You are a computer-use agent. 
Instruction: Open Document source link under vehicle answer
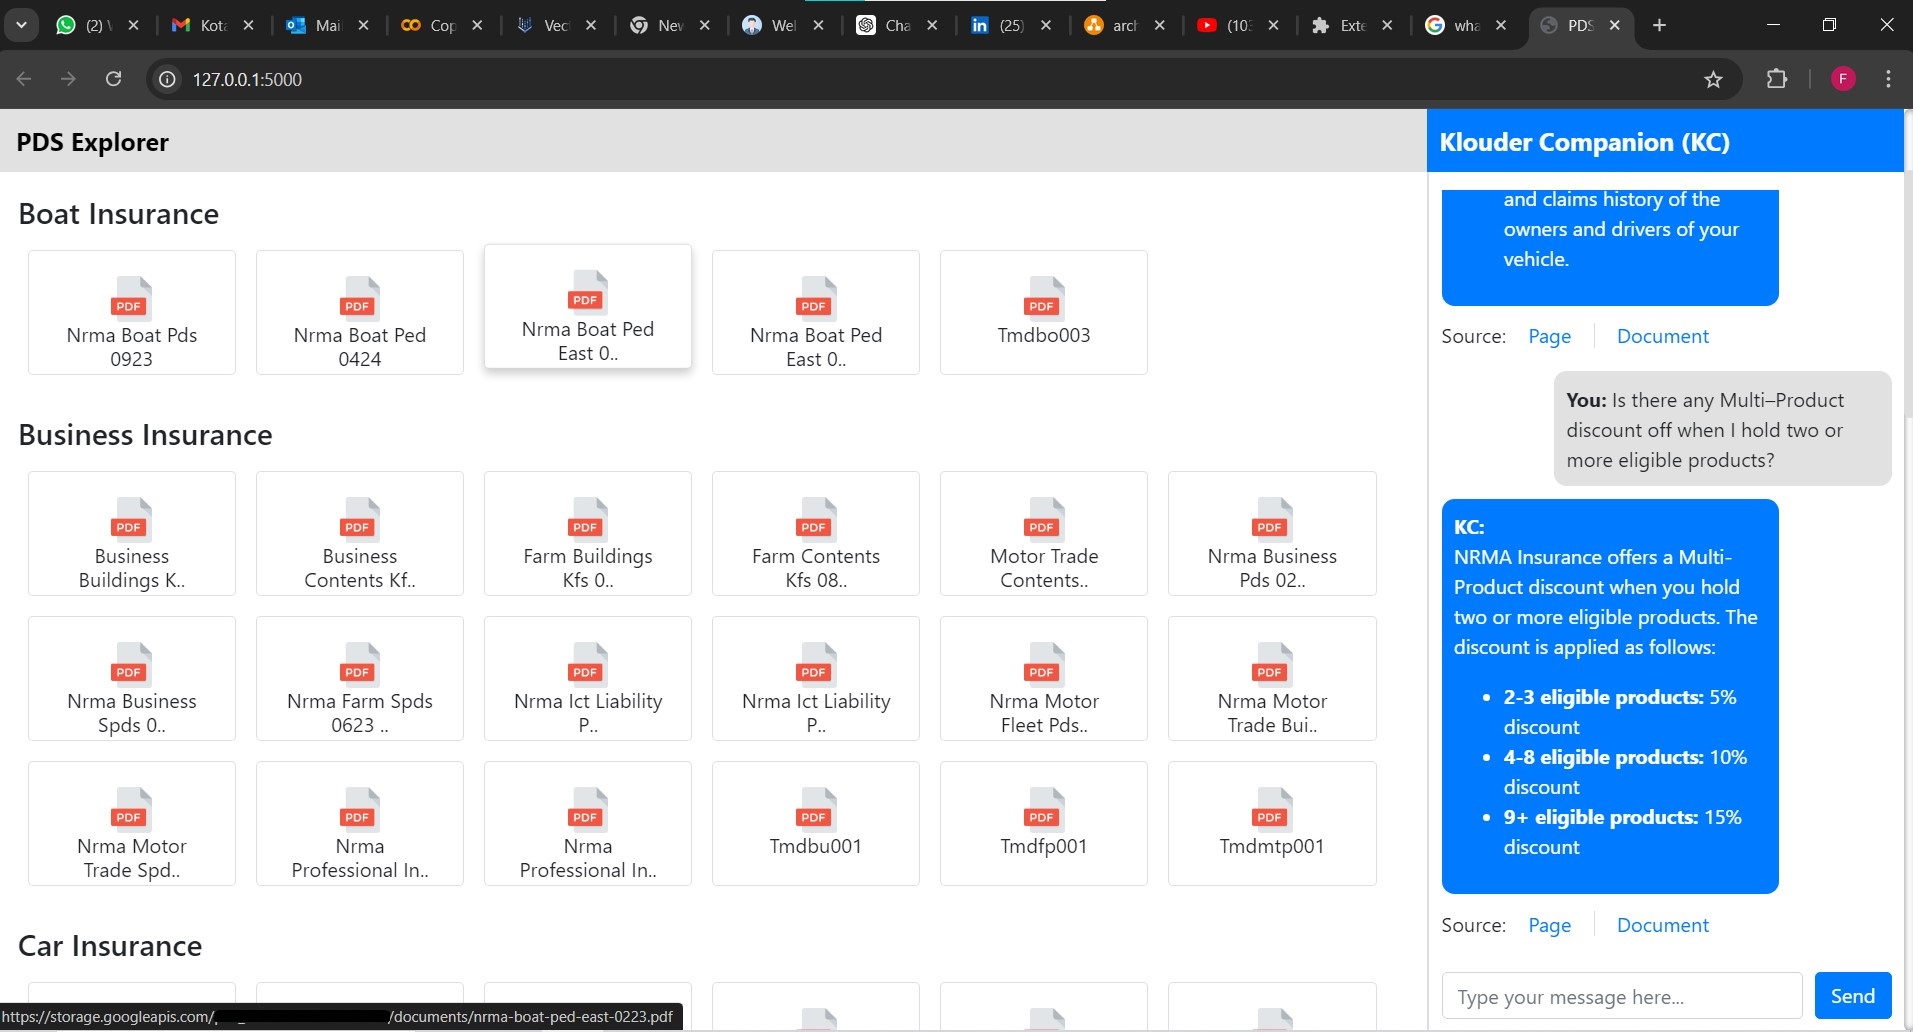pos(1663,336)
